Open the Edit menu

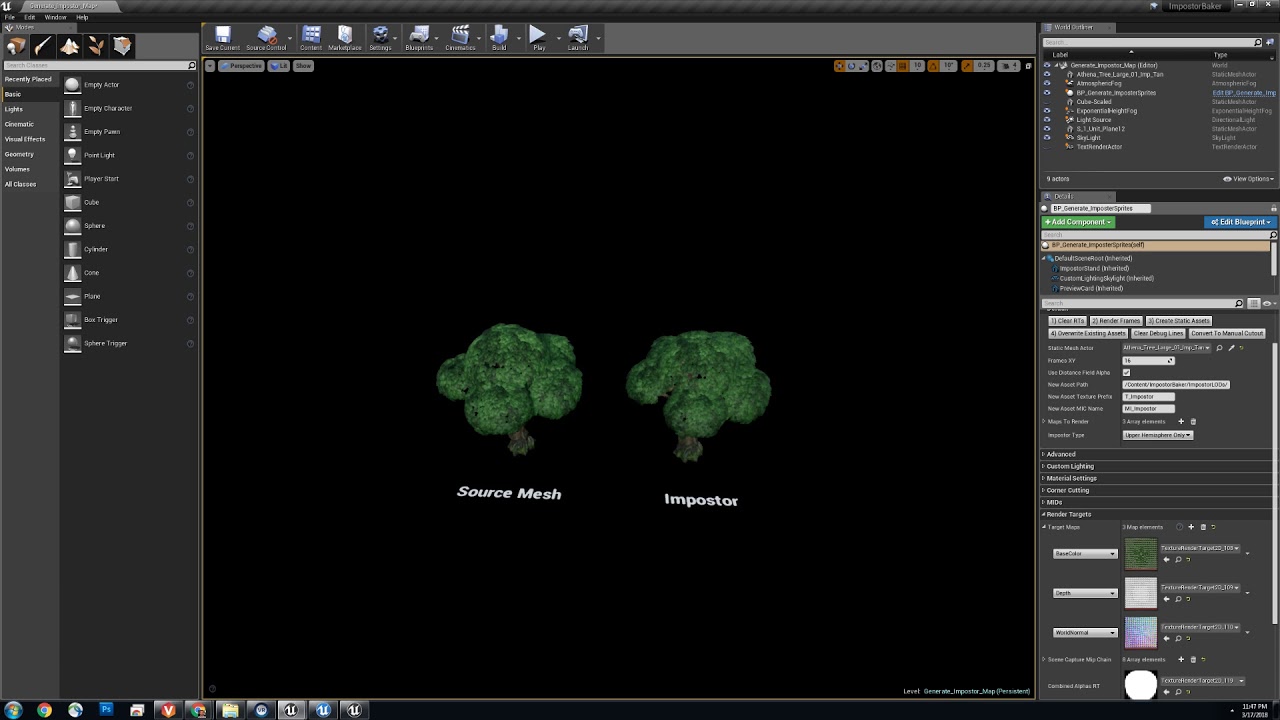(x=30, y=17)
